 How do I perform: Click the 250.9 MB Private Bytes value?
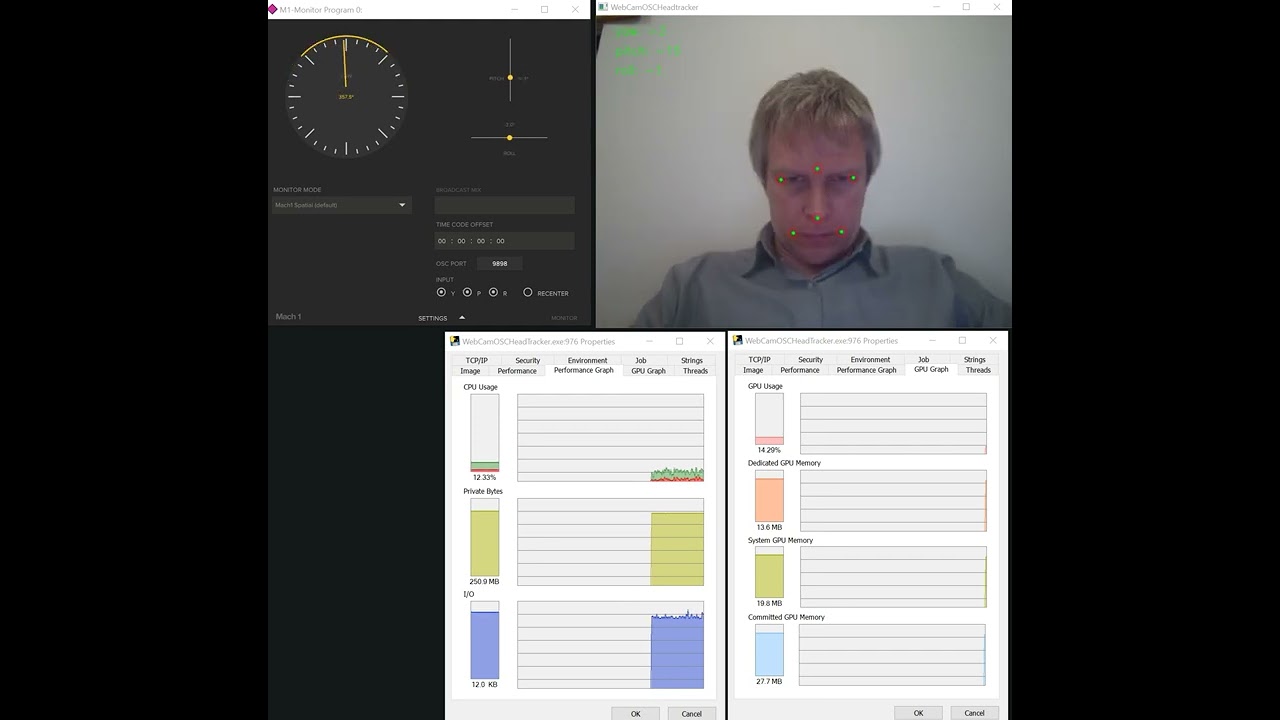[x=484, y=581]
